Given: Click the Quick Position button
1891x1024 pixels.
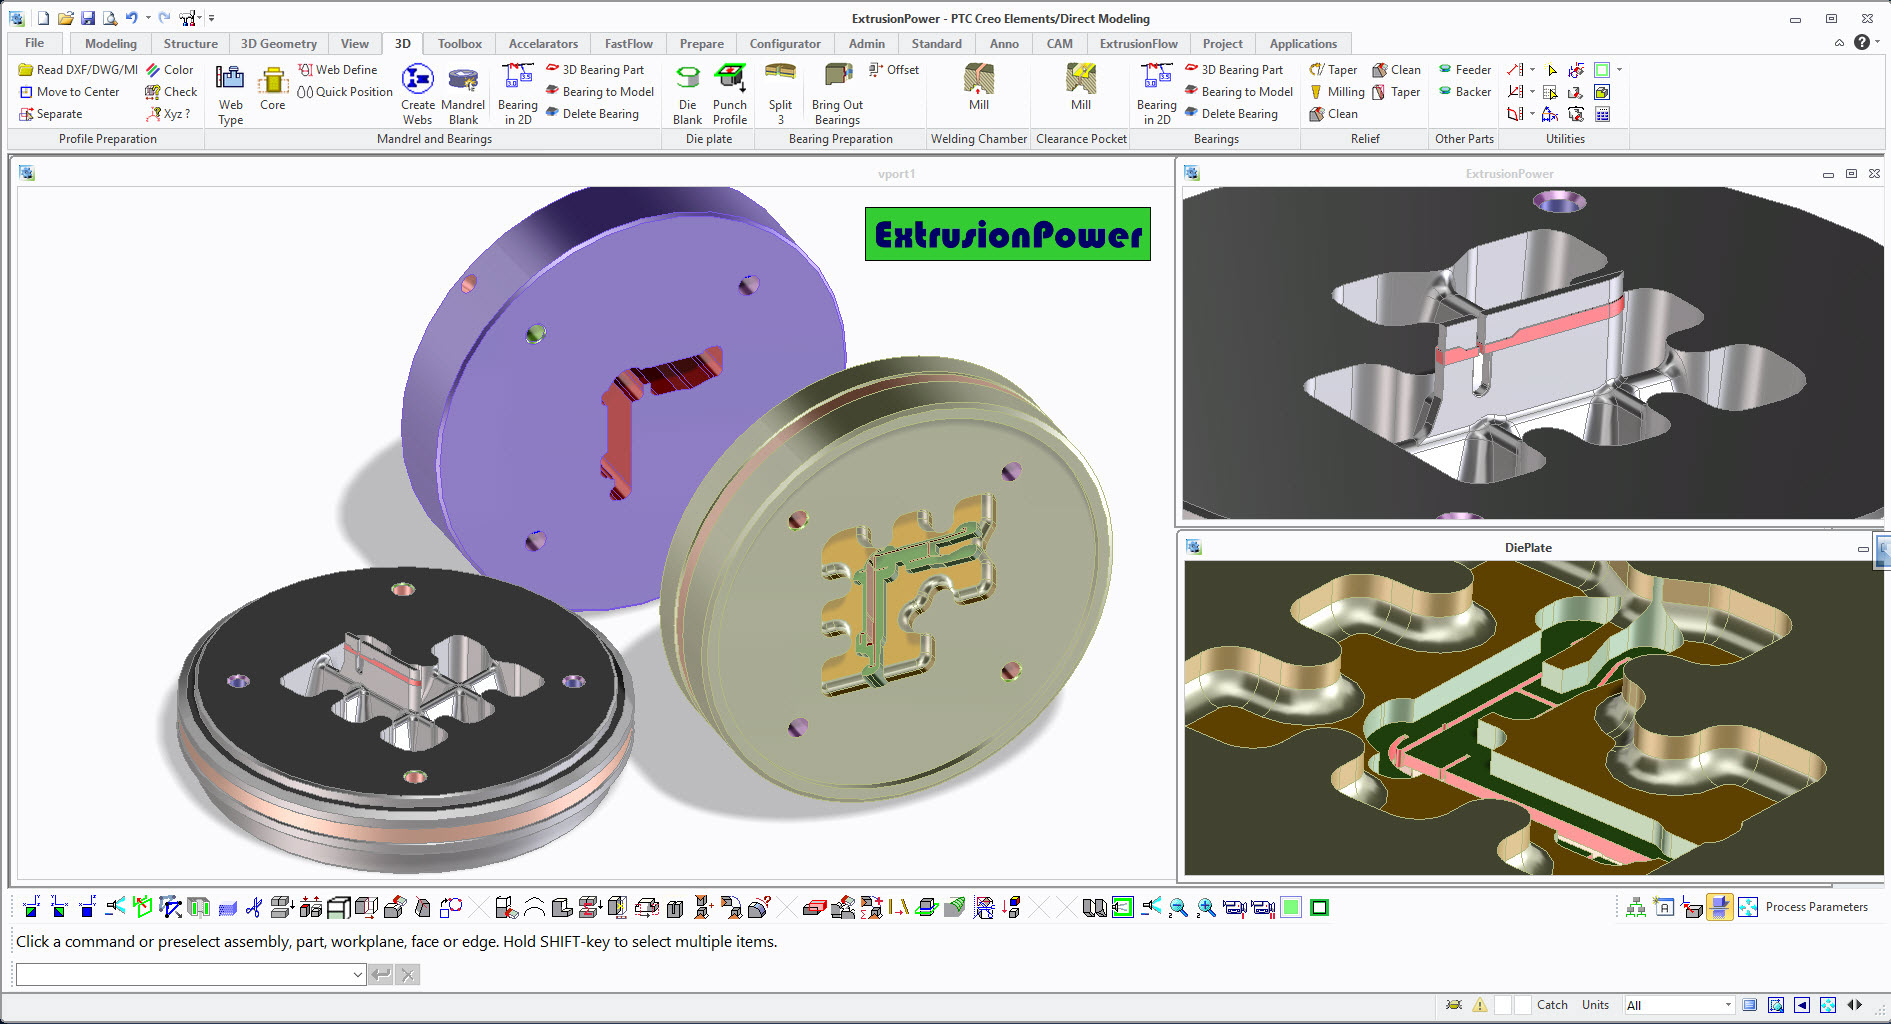Looking at the screenshot, I should pos(344,92).
